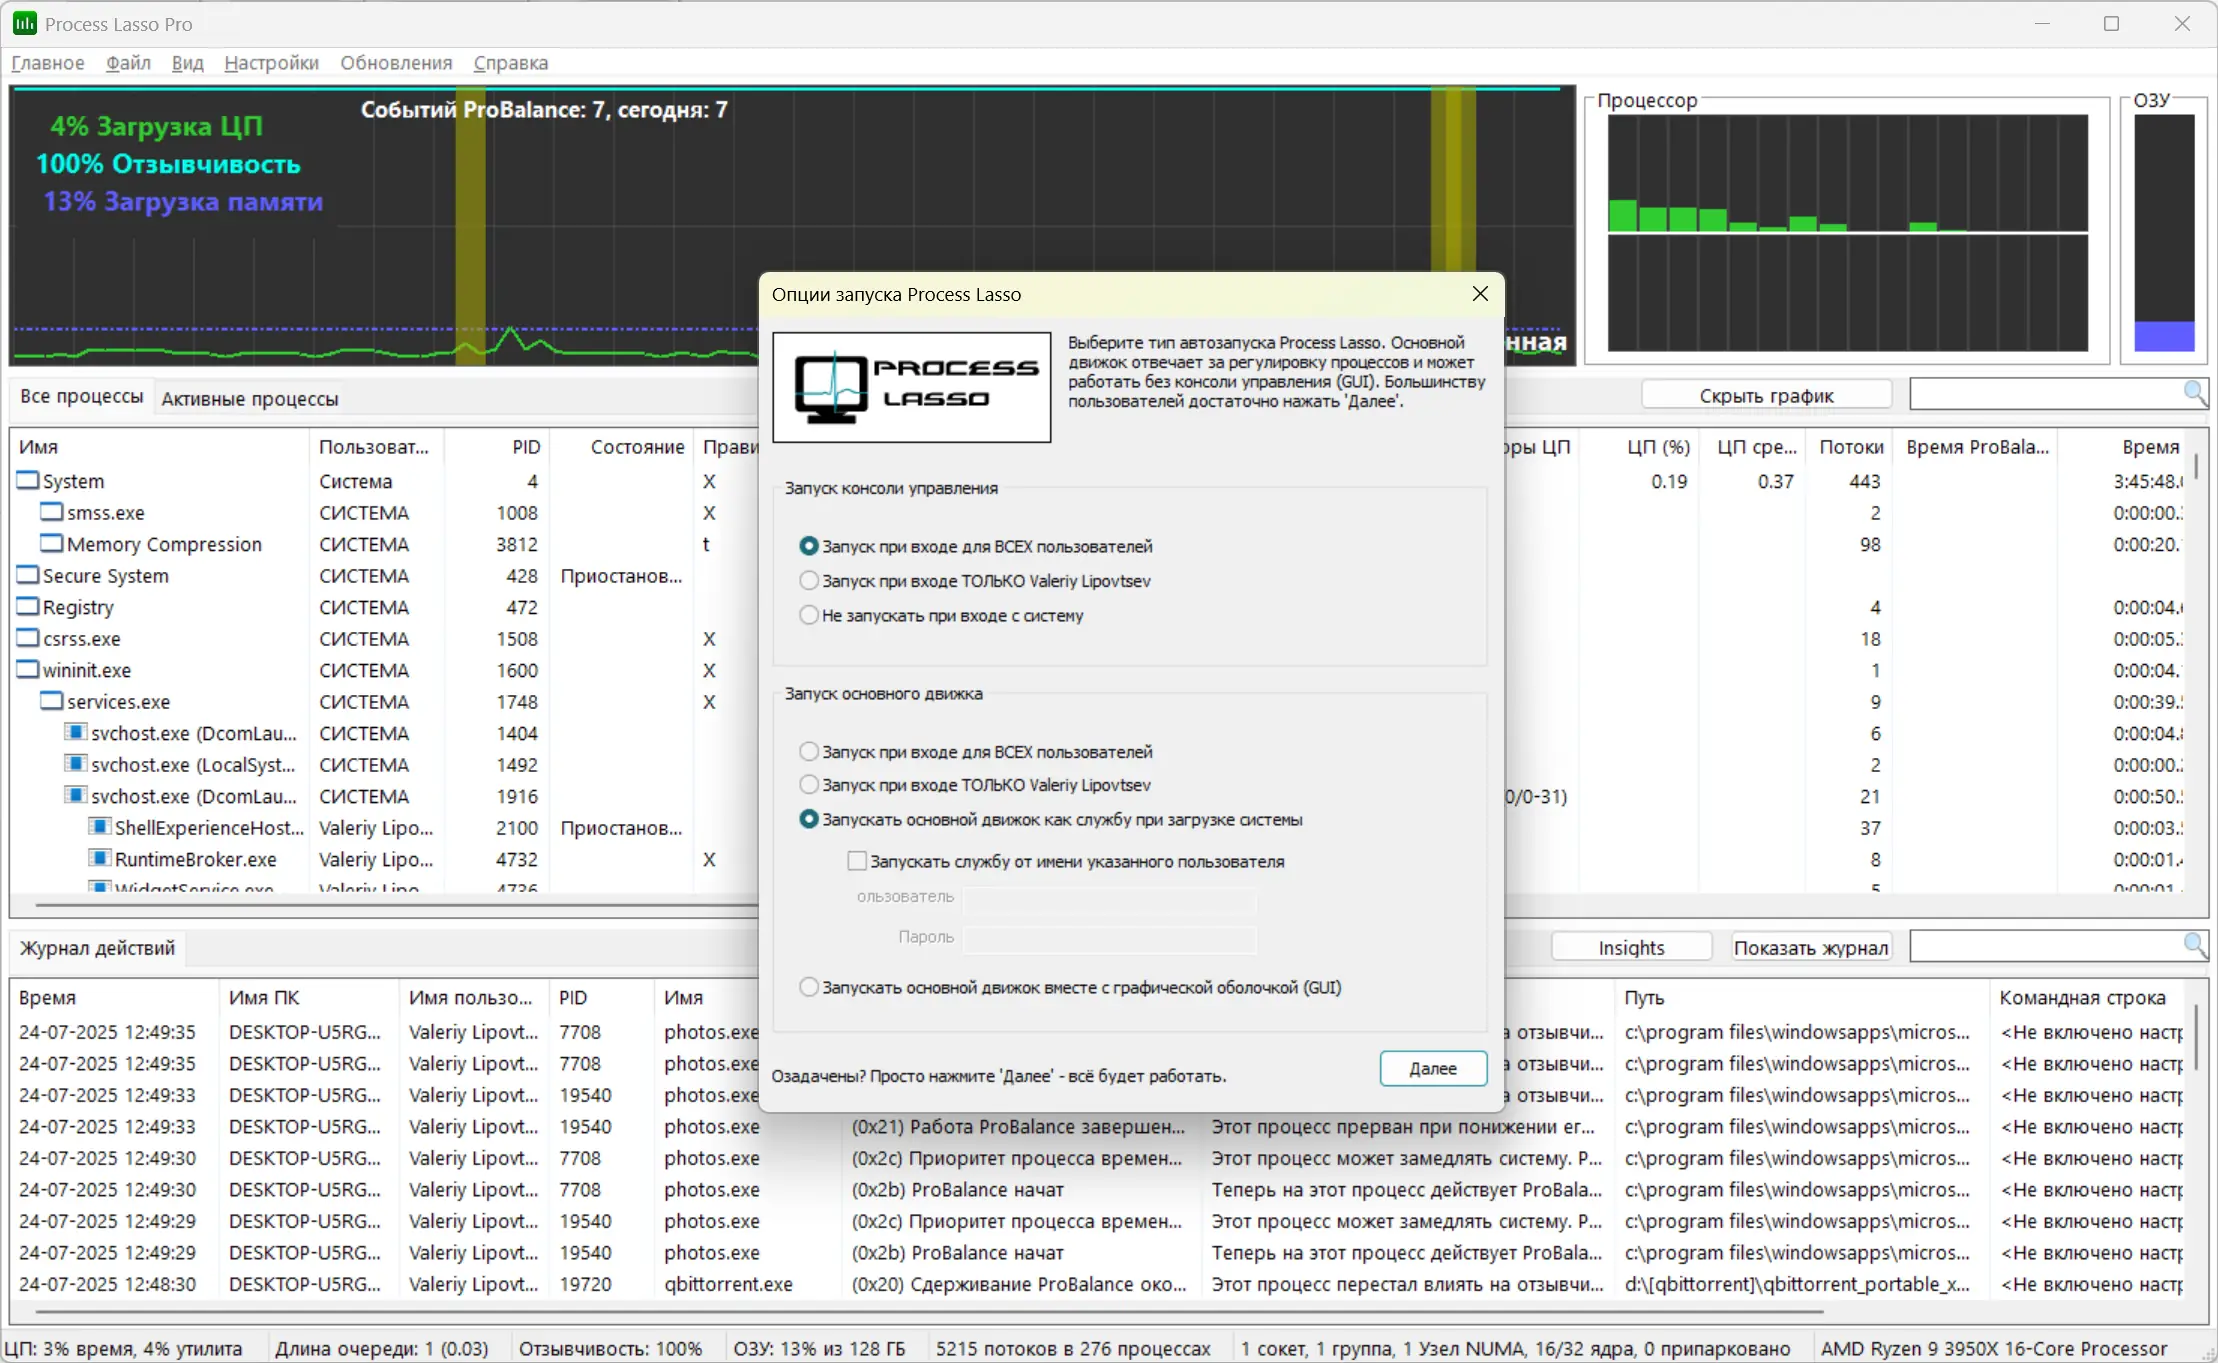Switch to the Активные процессы tab
The image size is (2218, 1363).
pyautogui.click(x=250, y=399)
